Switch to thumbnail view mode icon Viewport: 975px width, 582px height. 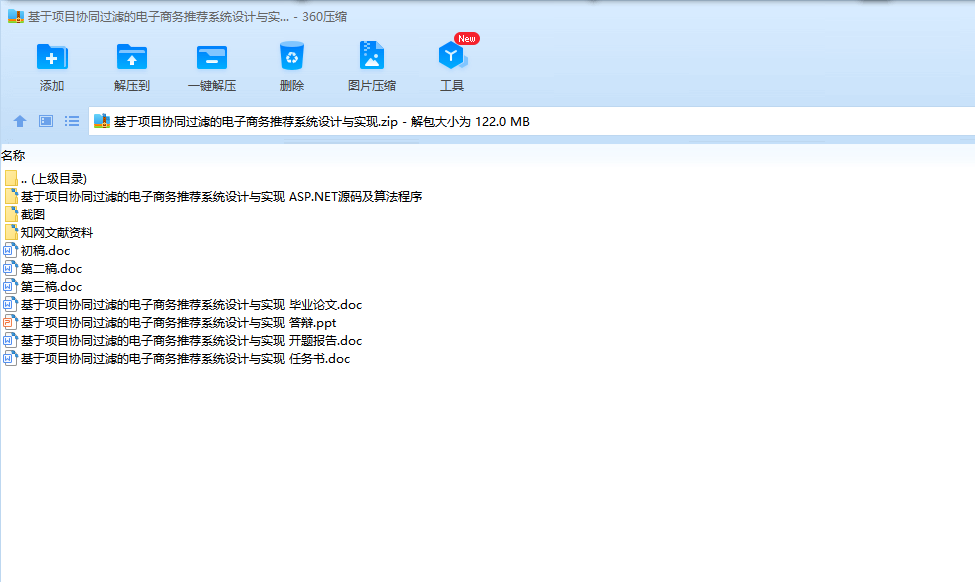point(46,121)
